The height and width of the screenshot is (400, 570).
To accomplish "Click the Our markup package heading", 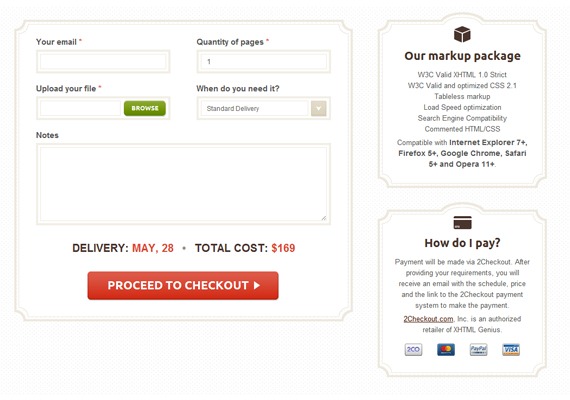I will (x=462, y=56).
